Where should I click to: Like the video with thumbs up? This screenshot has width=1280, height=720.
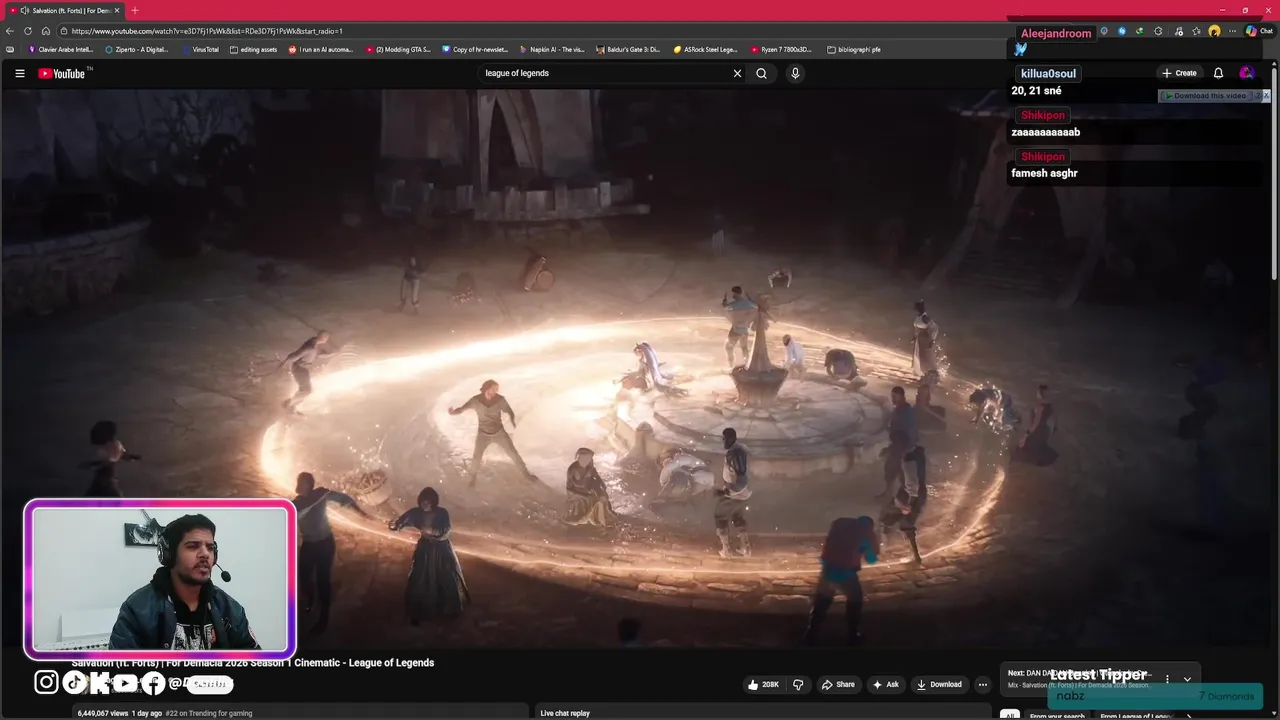[763, 684]
